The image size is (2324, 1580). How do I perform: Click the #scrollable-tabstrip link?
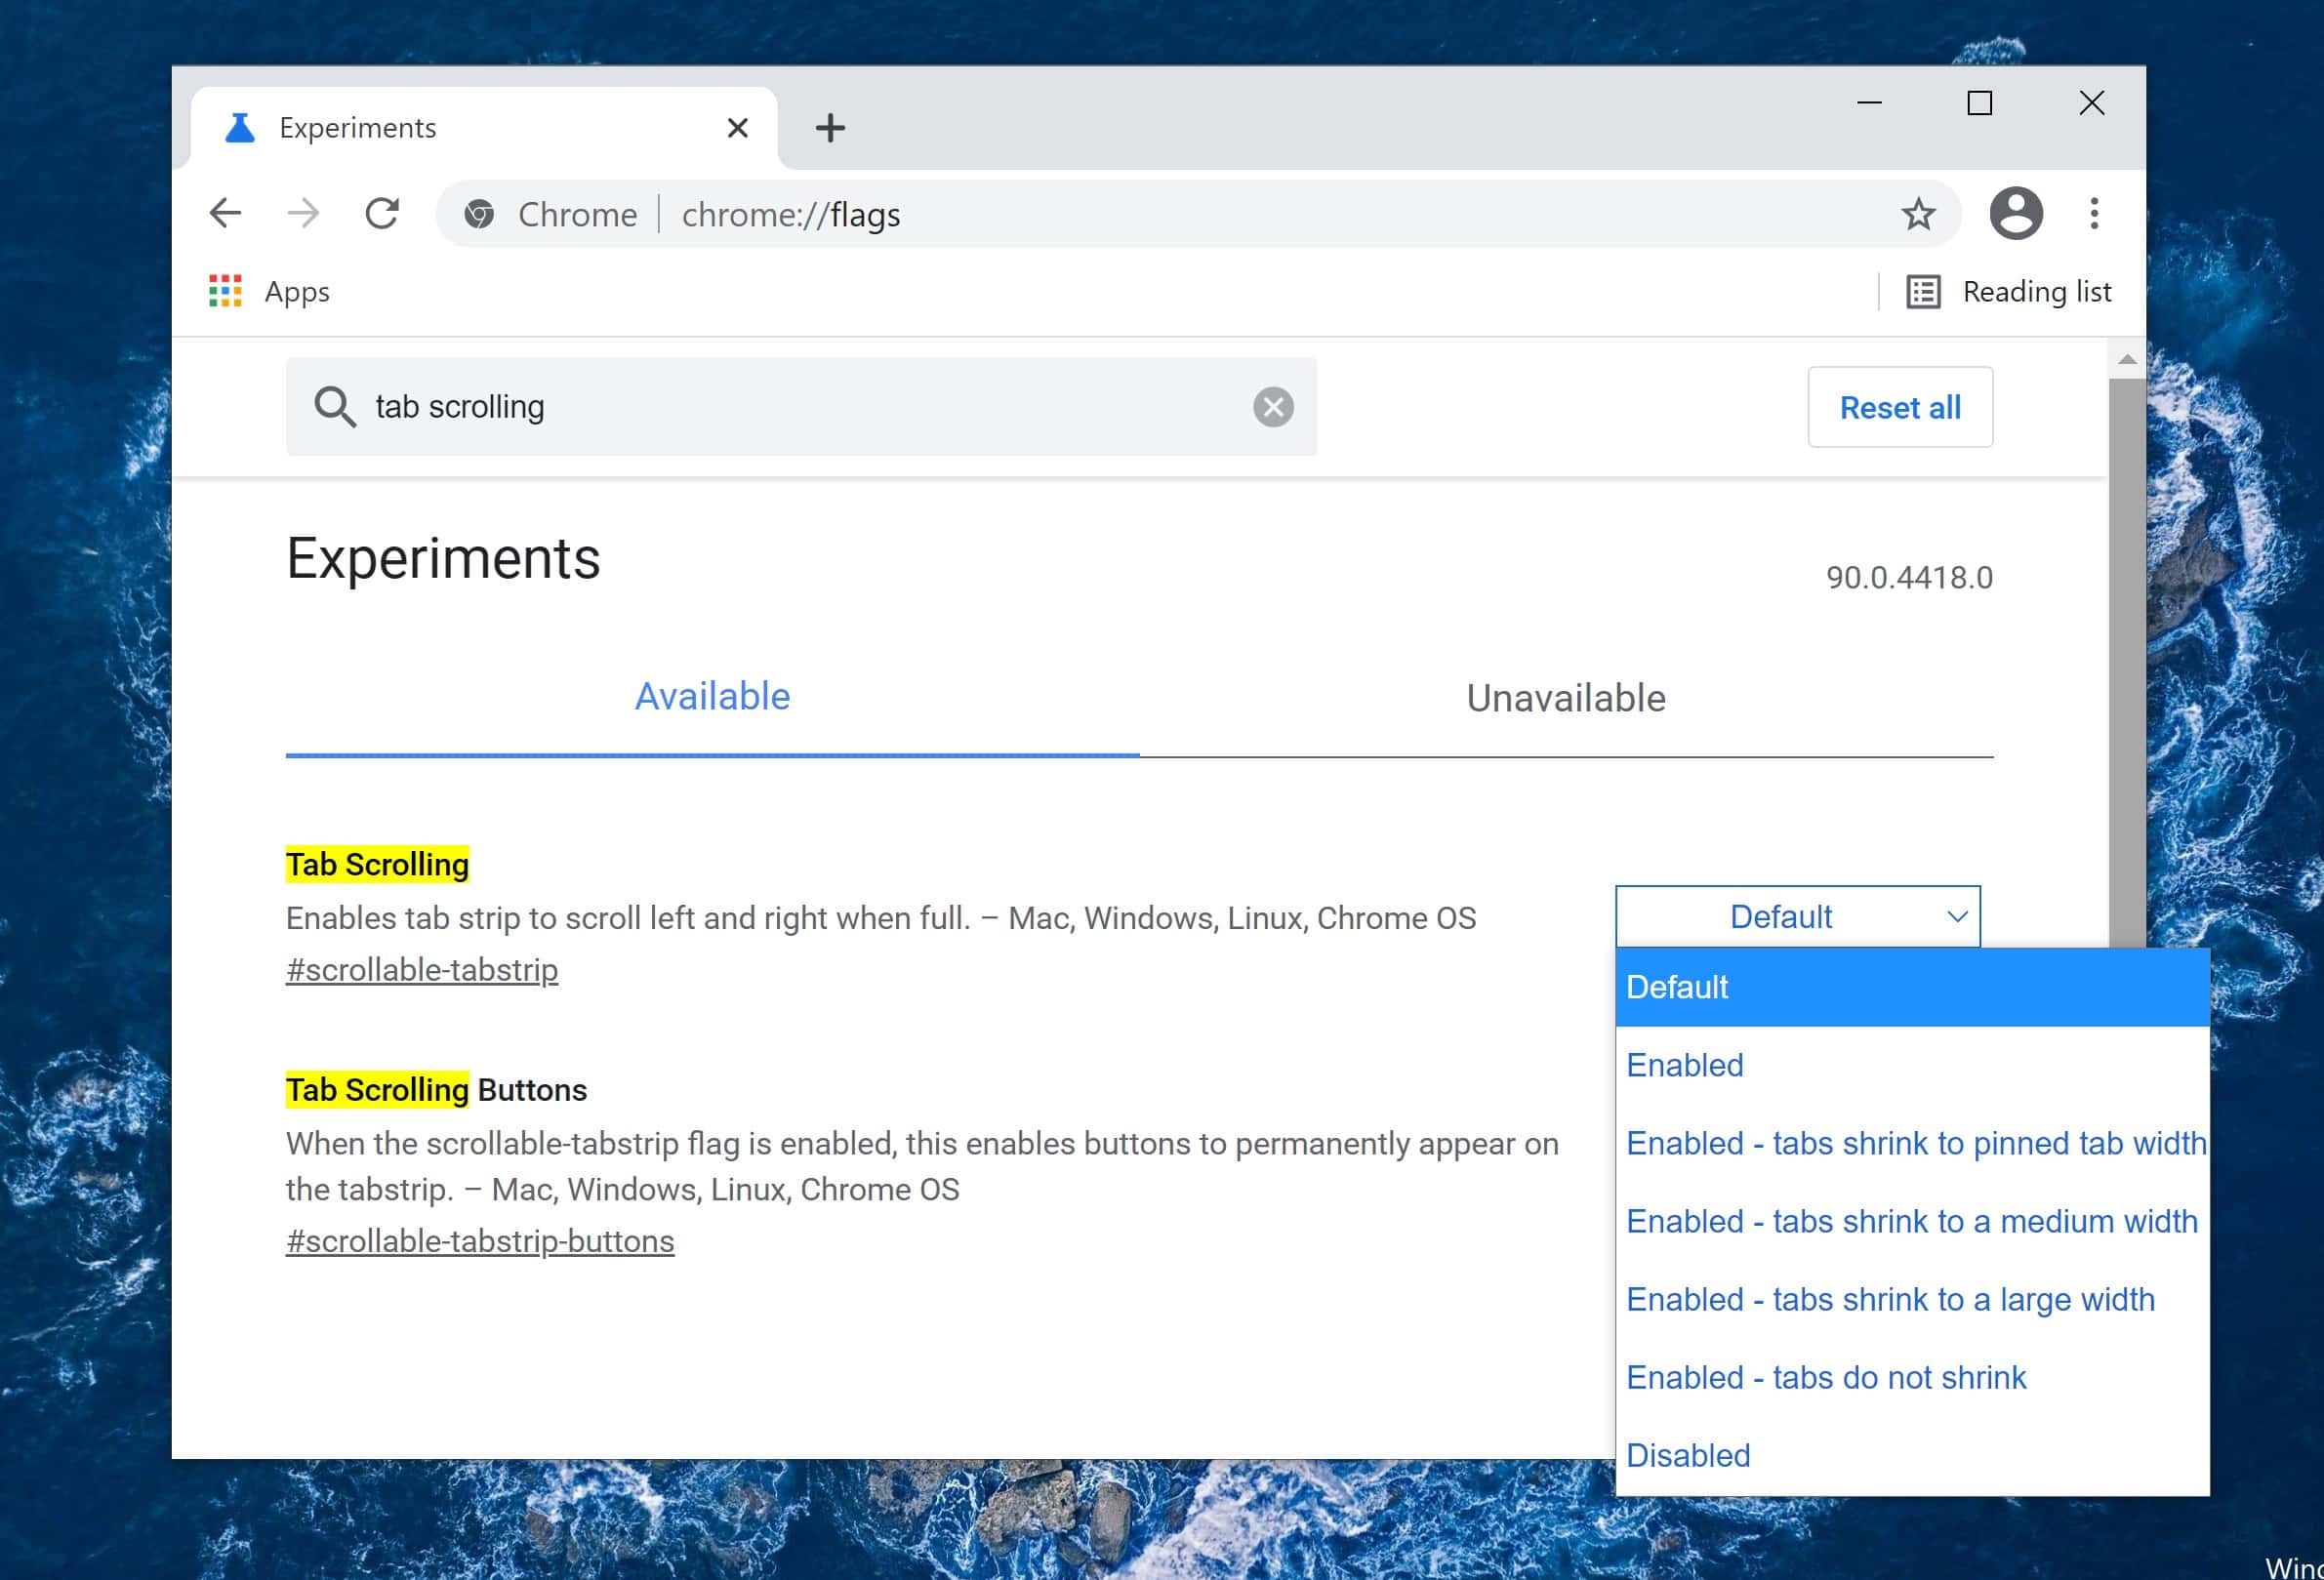pos(422,968)
